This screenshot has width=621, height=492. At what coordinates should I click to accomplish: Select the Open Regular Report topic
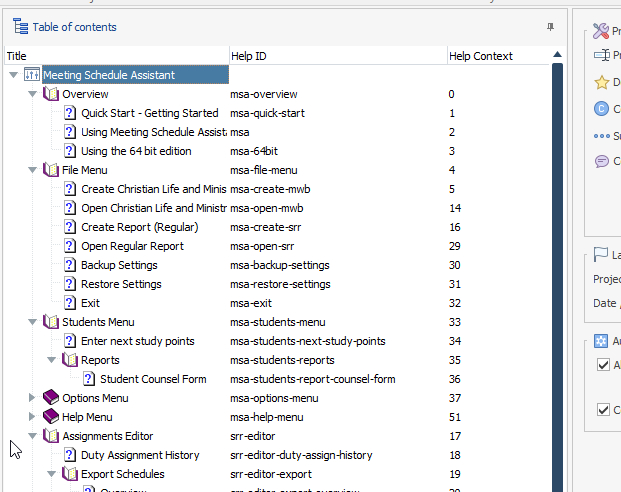[x=132, y=246]
